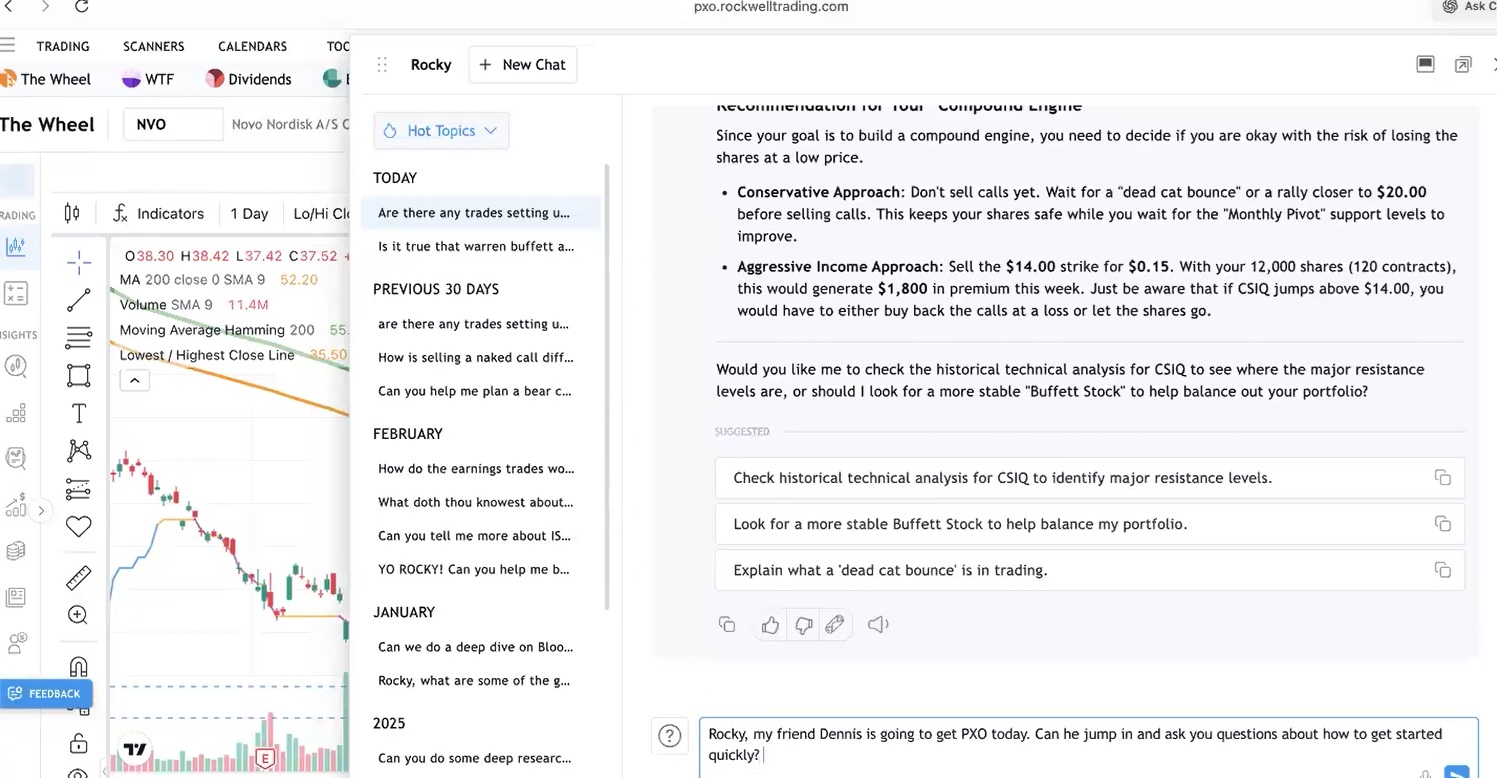Select the ruler measure tool
Screen dimensions: 1497x778
point(79,577)
